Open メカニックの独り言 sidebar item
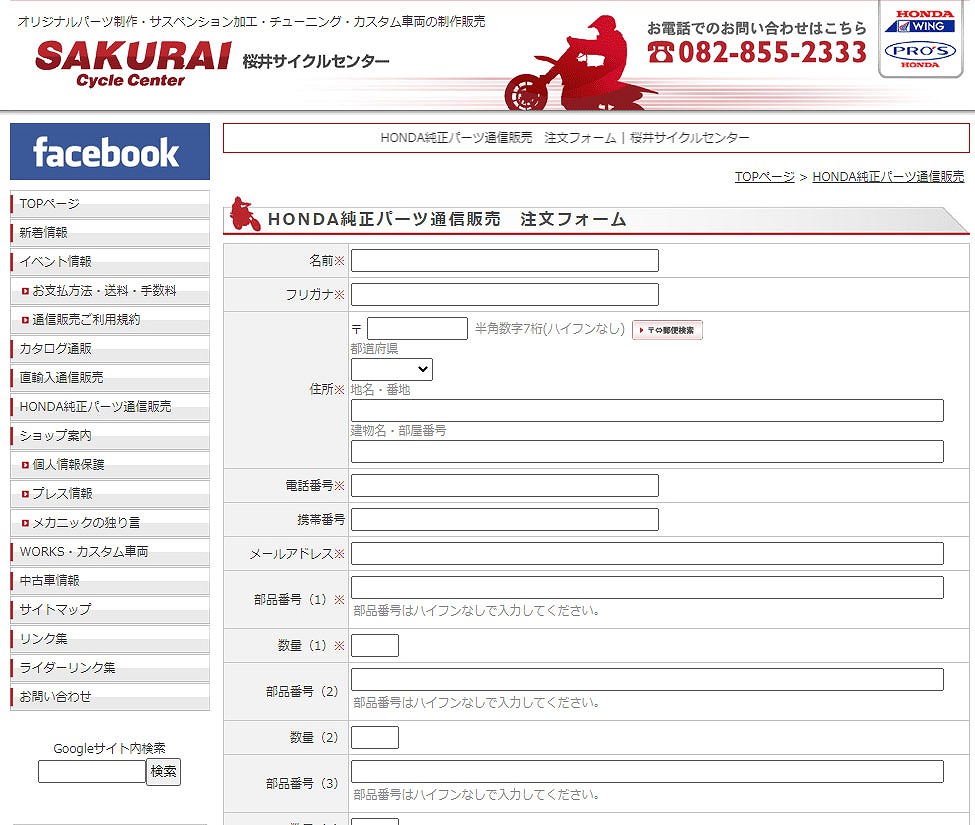The width and height of the screenshot is (975, 825). click(x=110, y=523)
